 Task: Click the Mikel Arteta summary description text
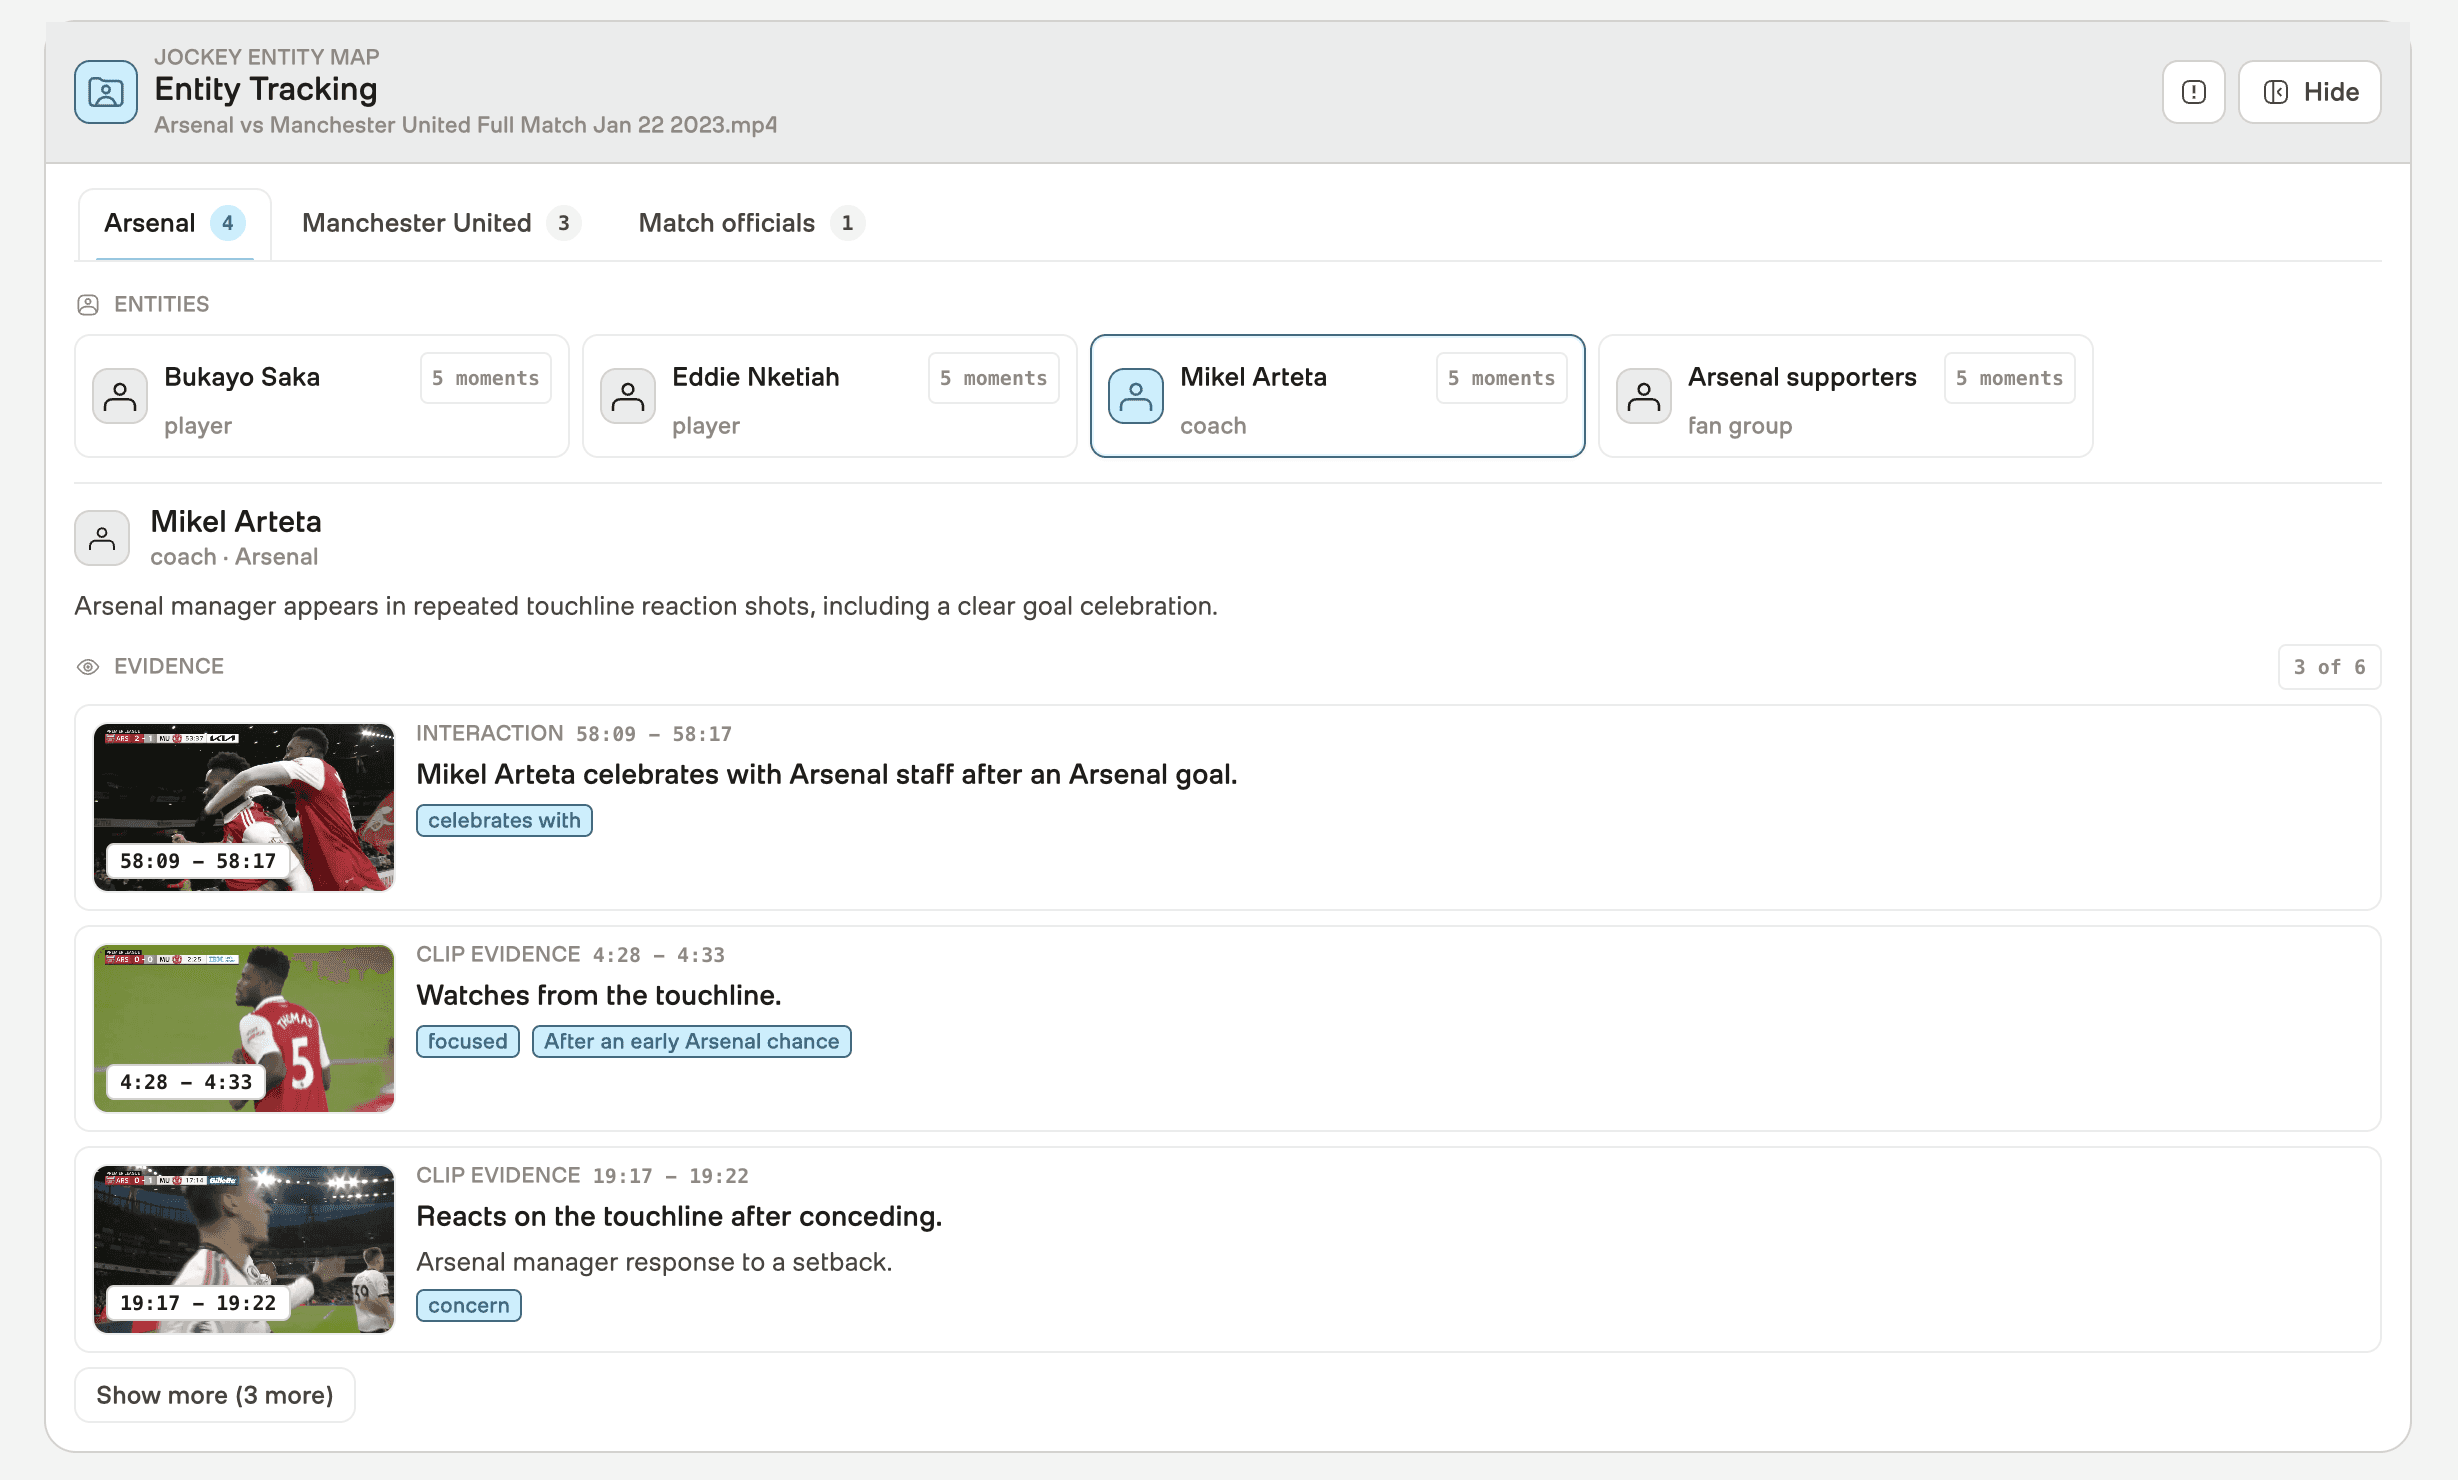[646, 606]
